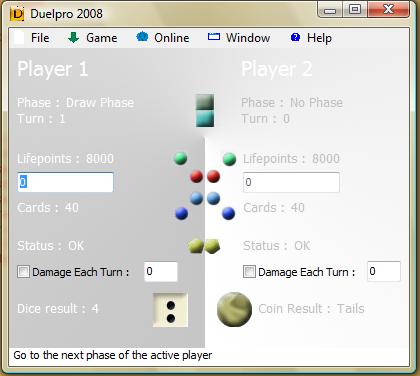Click the dark teal square phase icon

pyautogui.click(x=205, y=102)
